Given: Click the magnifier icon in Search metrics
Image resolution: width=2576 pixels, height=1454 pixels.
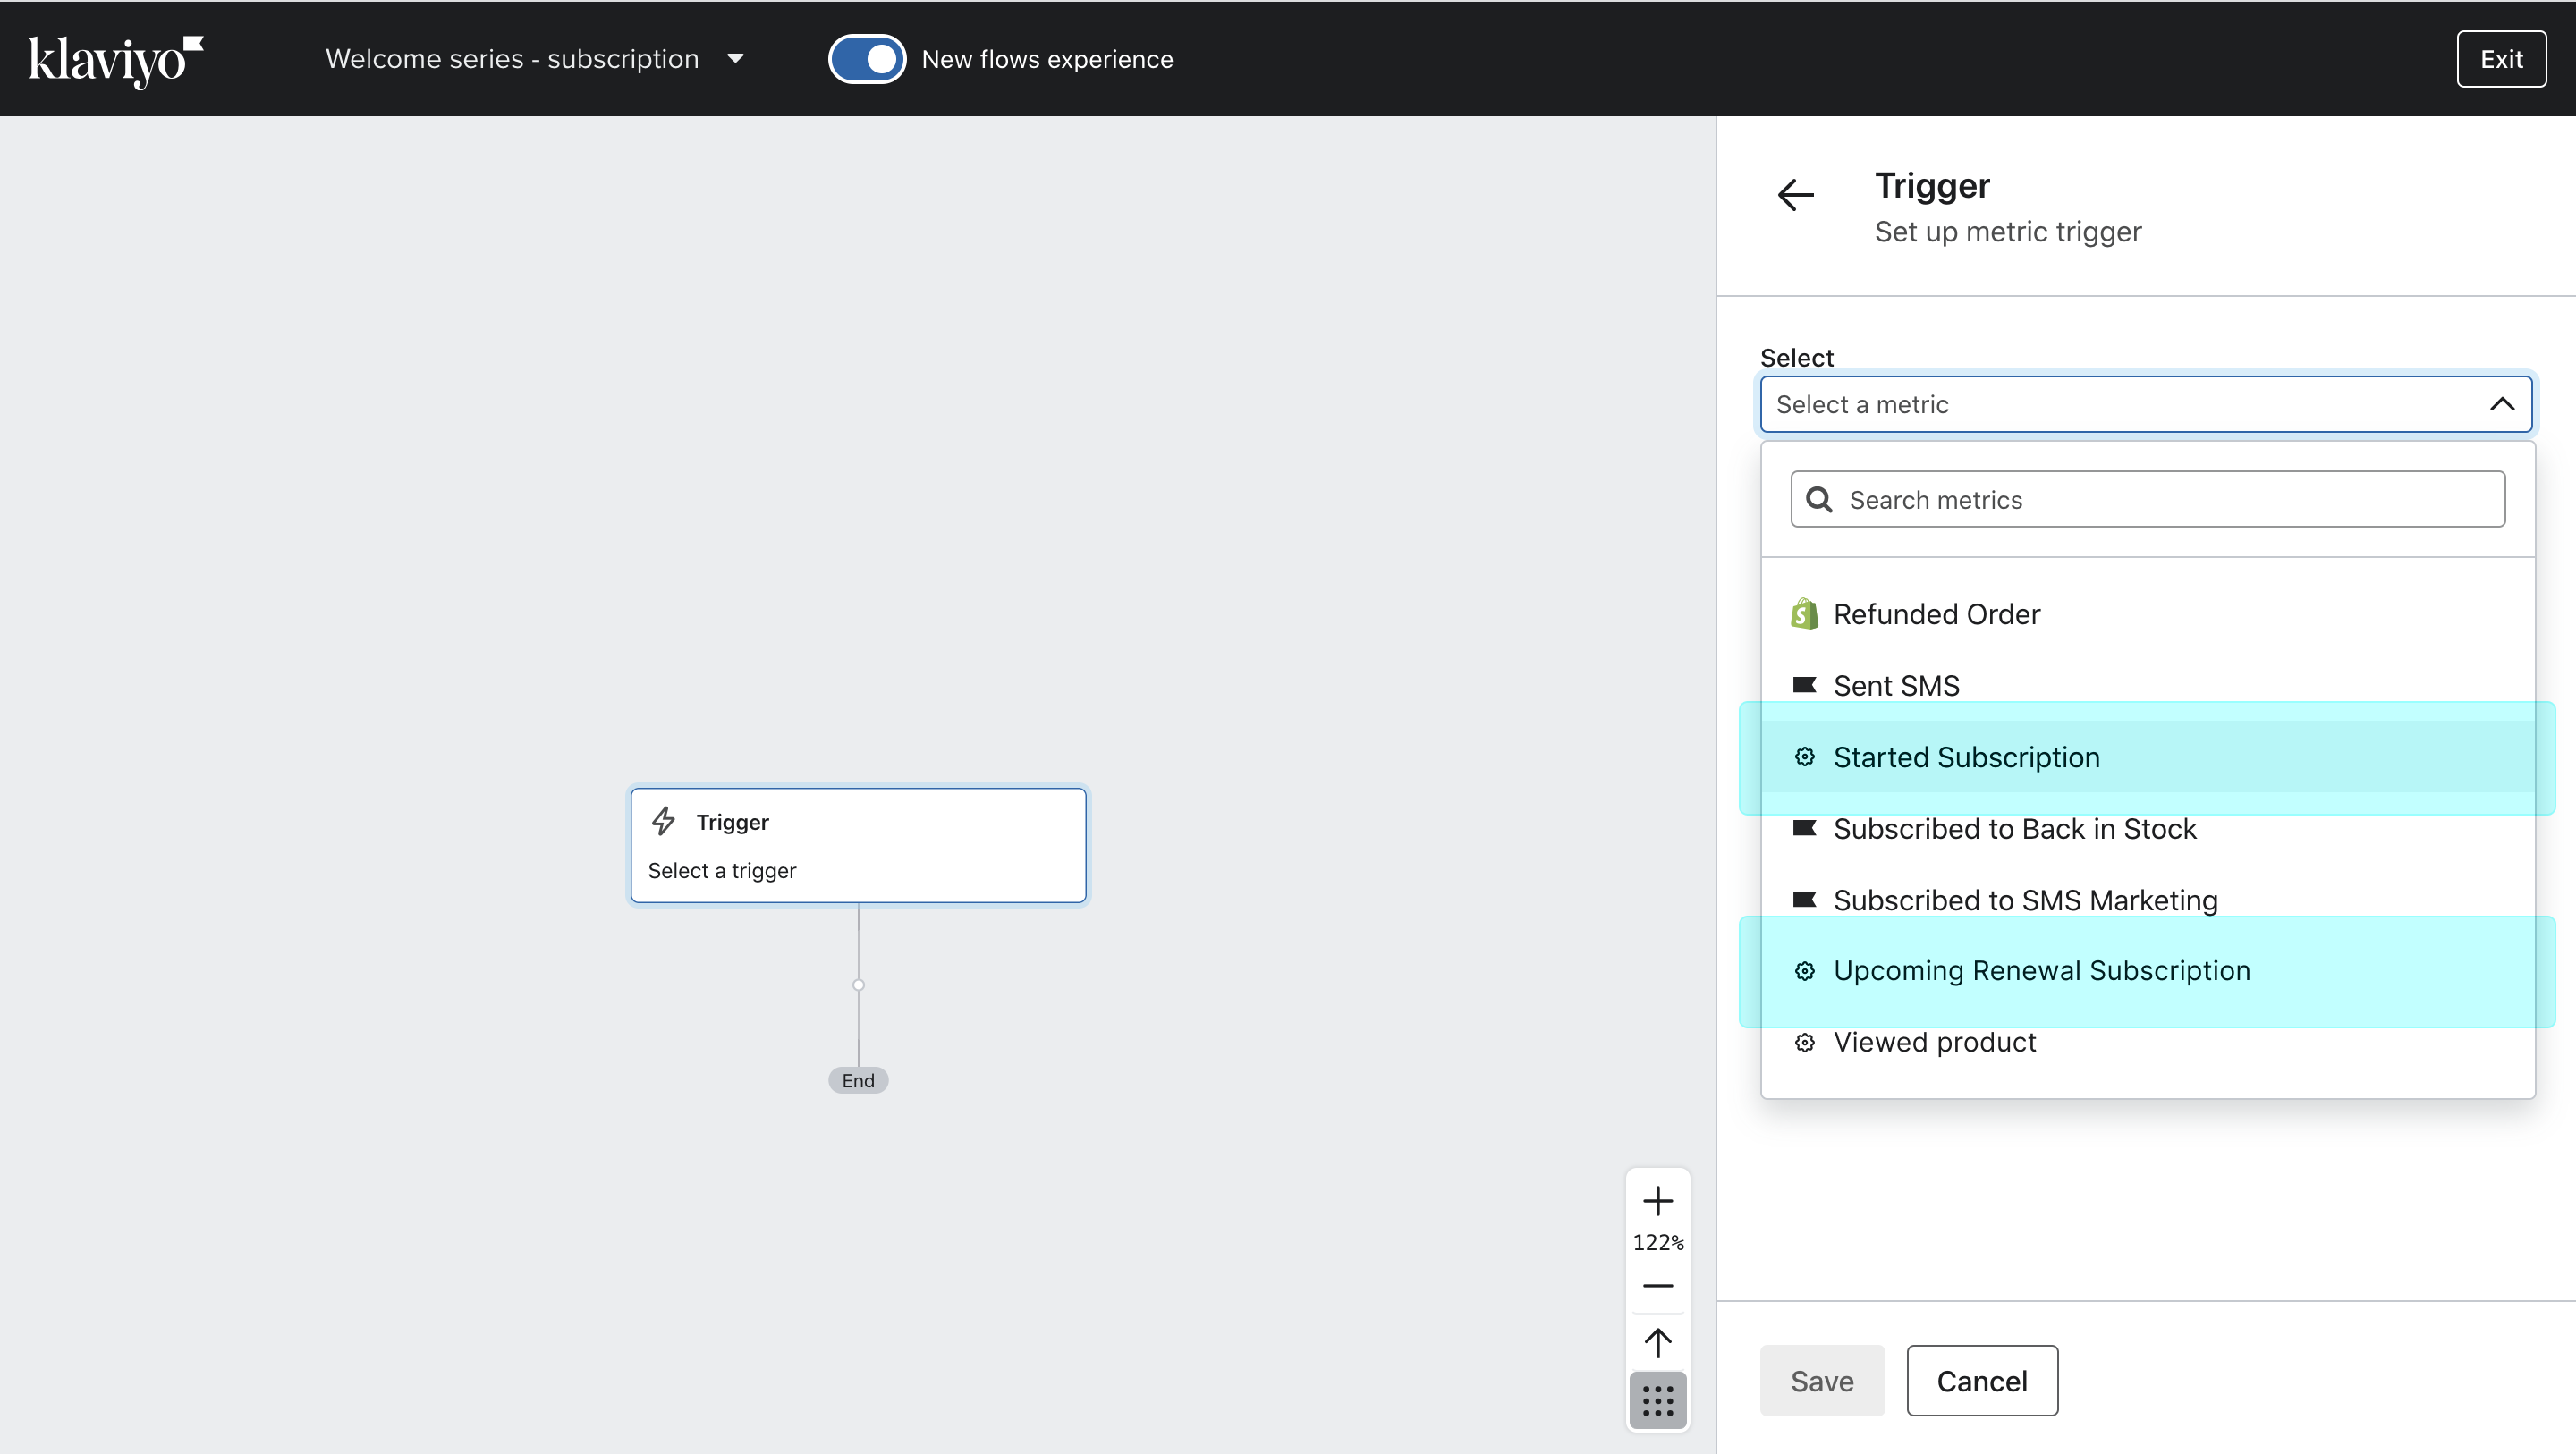Looking at the screenshot, I should (1819, 499).
